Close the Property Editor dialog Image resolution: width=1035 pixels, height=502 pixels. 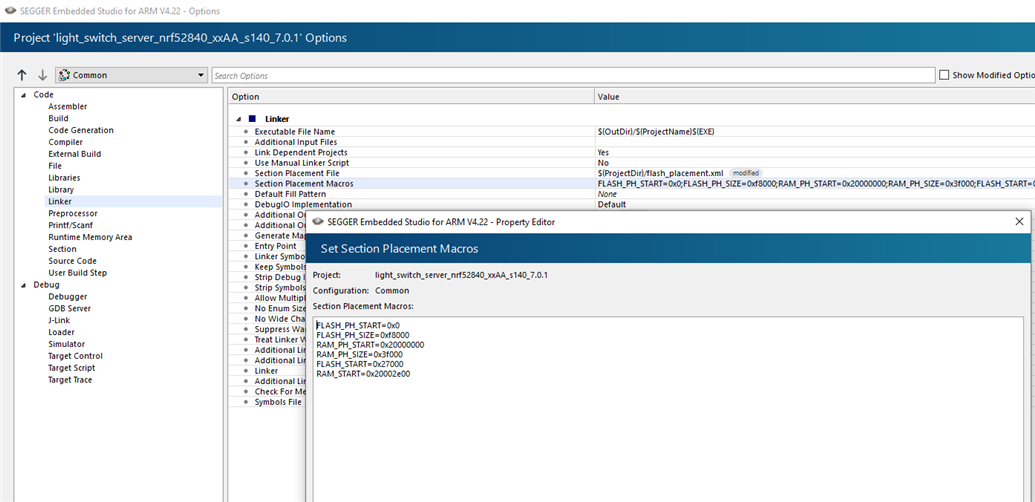click(x=1018, y=222)
